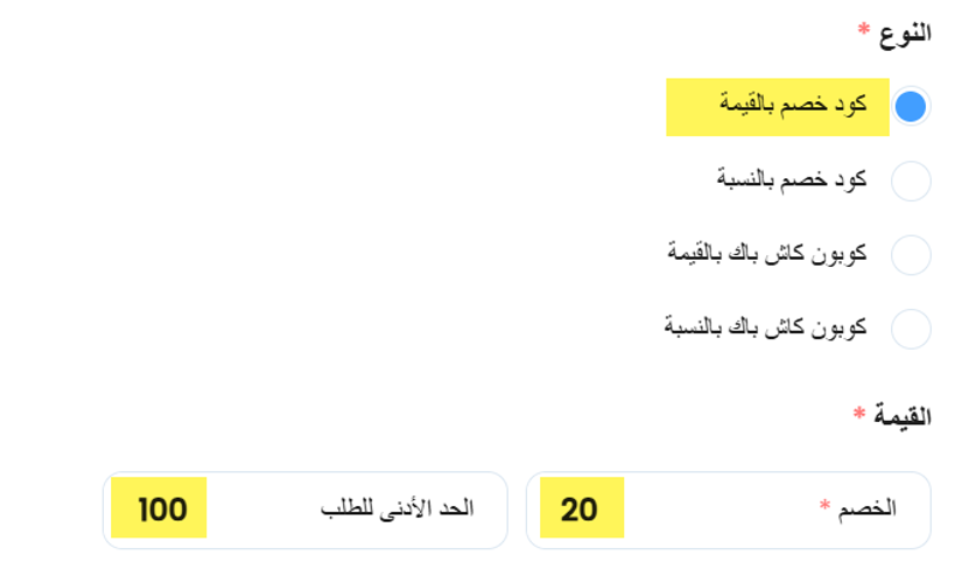Click the القيمة section heading
Screen dimensions: 965x578
[x=902, y=416]
